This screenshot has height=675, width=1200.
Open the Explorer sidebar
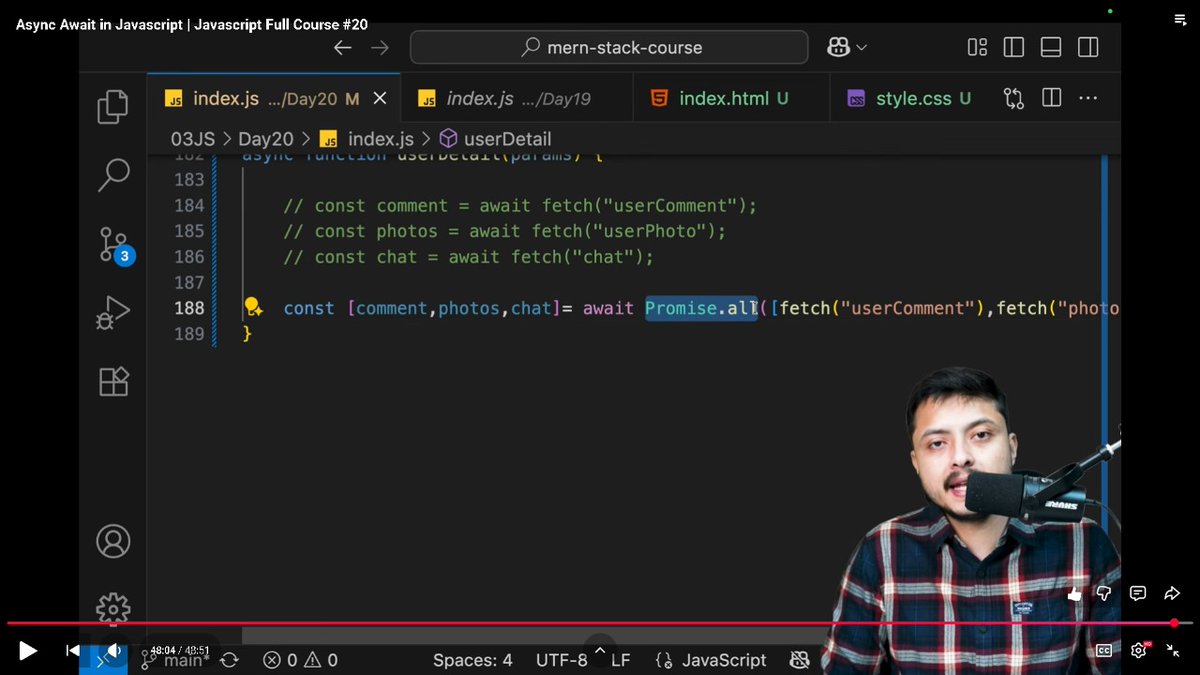point(113,106)
